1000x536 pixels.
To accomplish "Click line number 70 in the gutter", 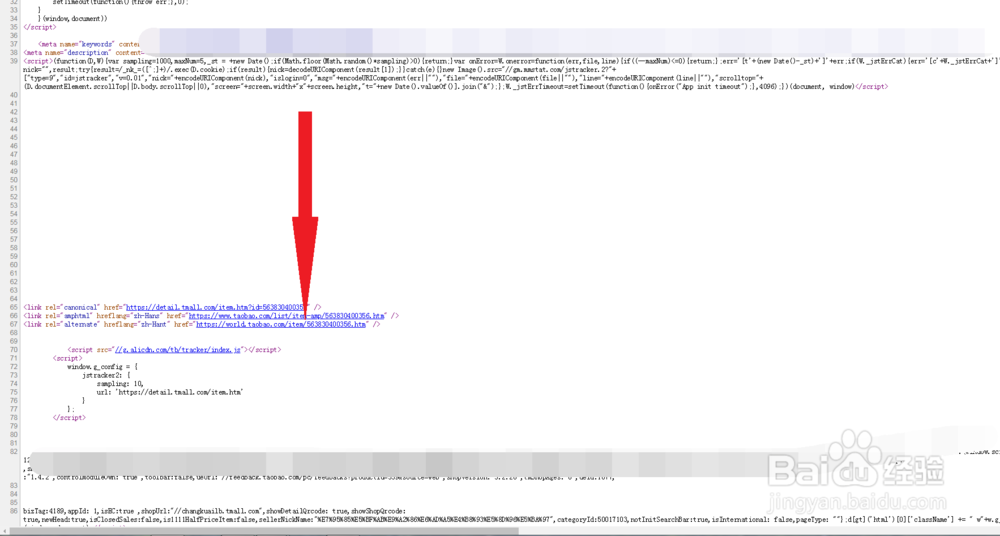I will (14, 350).
